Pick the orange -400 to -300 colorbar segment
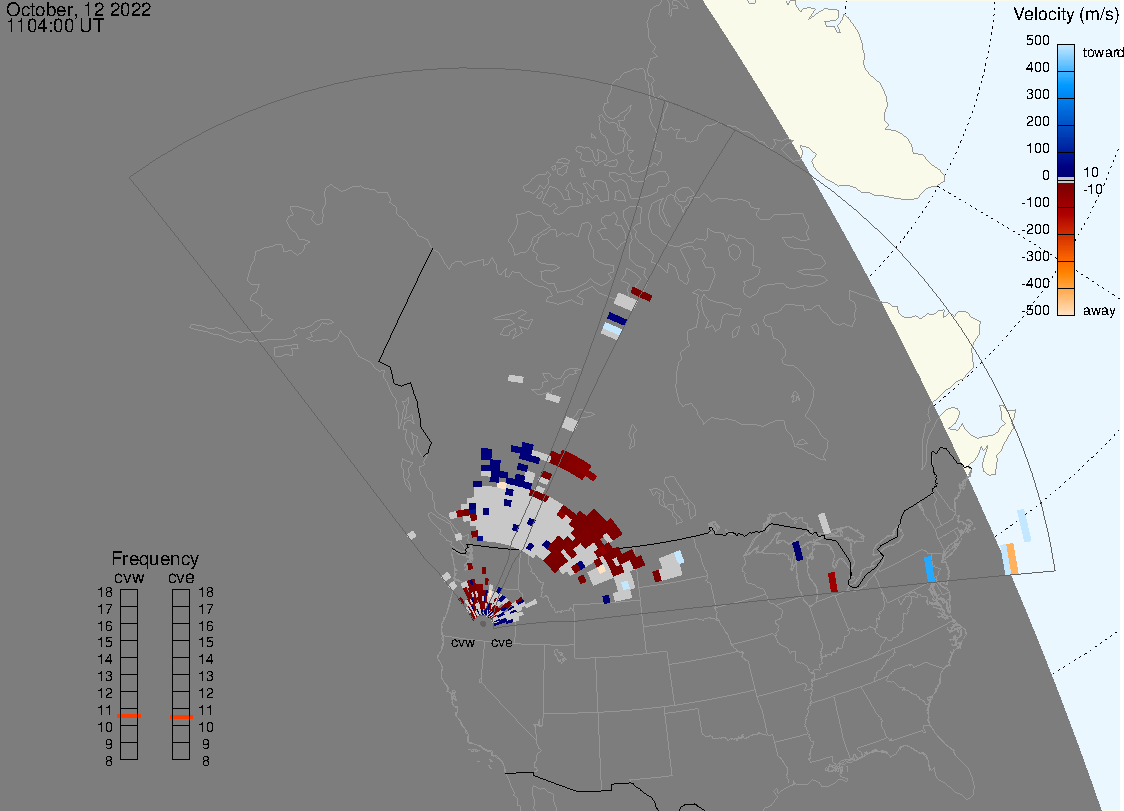Image resolution: width=1124 pixels, height=811 pixels. click(x=1066, y=275)
